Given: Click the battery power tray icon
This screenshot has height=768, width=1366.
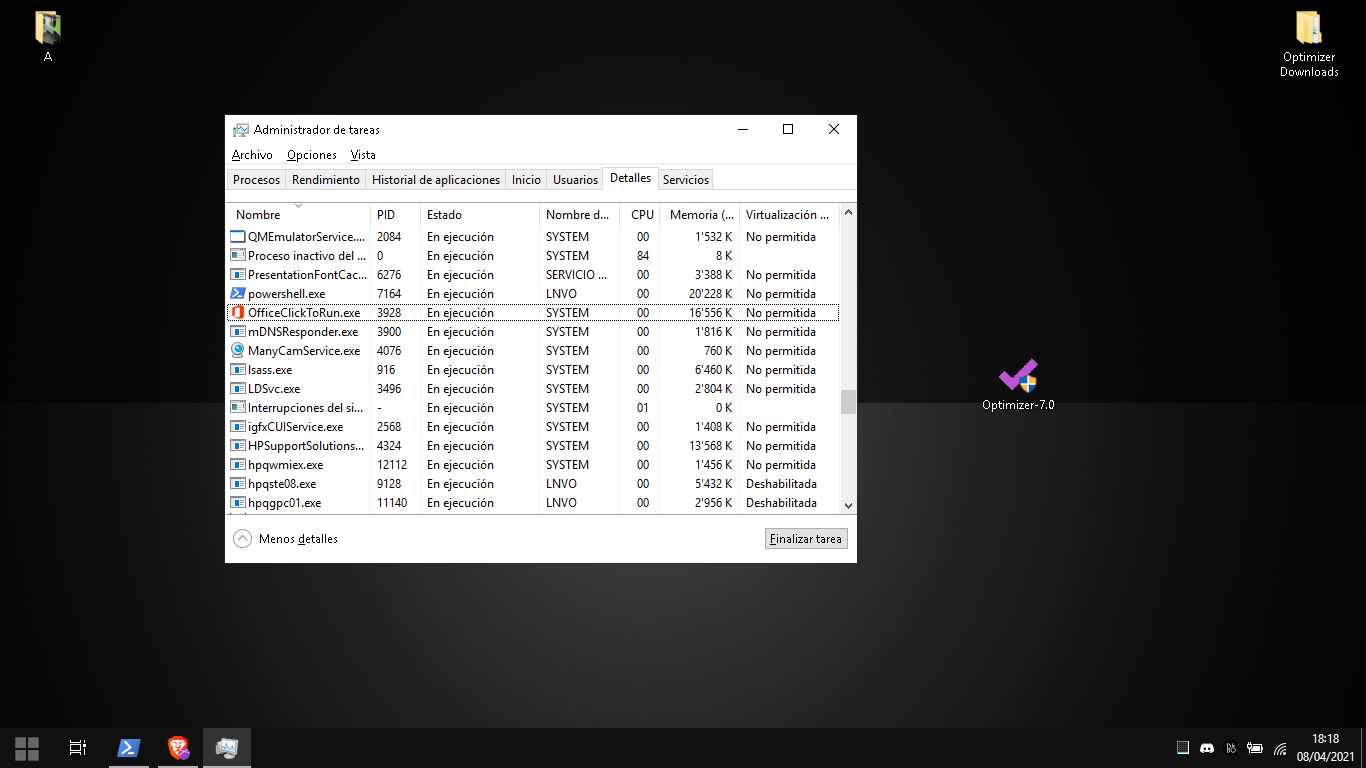Looking at the screenshot, I should tap(1255, 748).
